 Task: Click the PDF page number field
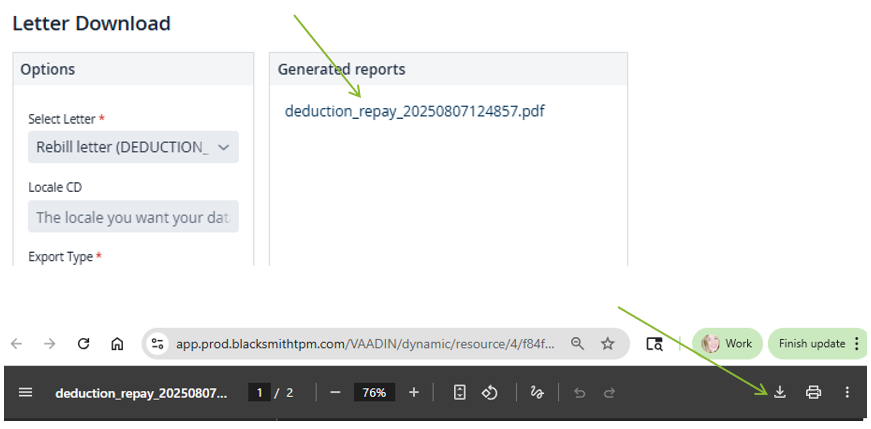260,392
